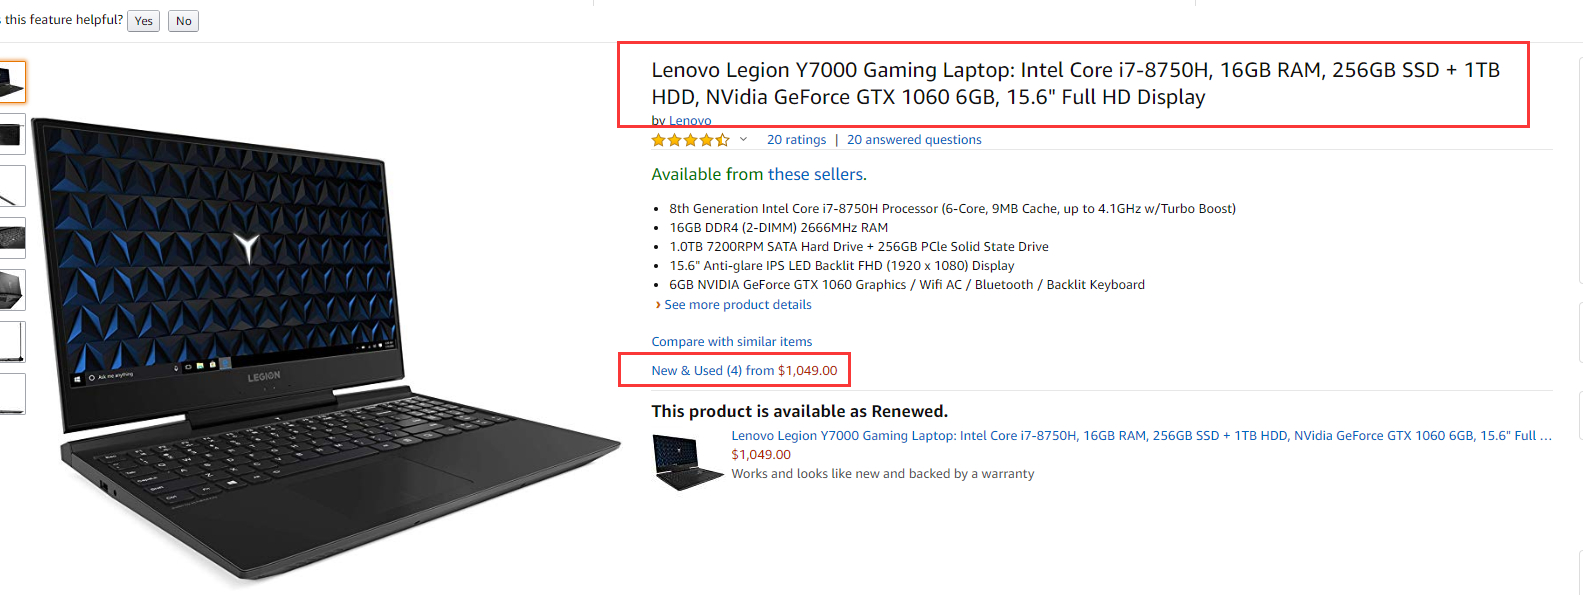
Task: Open the 20 answered questions link
Action: [x=914, y=140]
